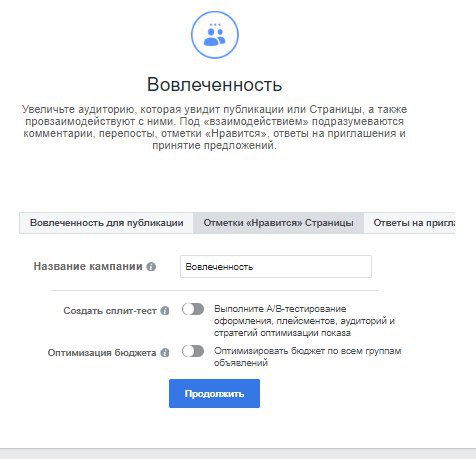Image resolution: width=476 pixels, height=459 pixels.
Task: Open the Ответы на приглашения tab
Action: pos(410,223)
